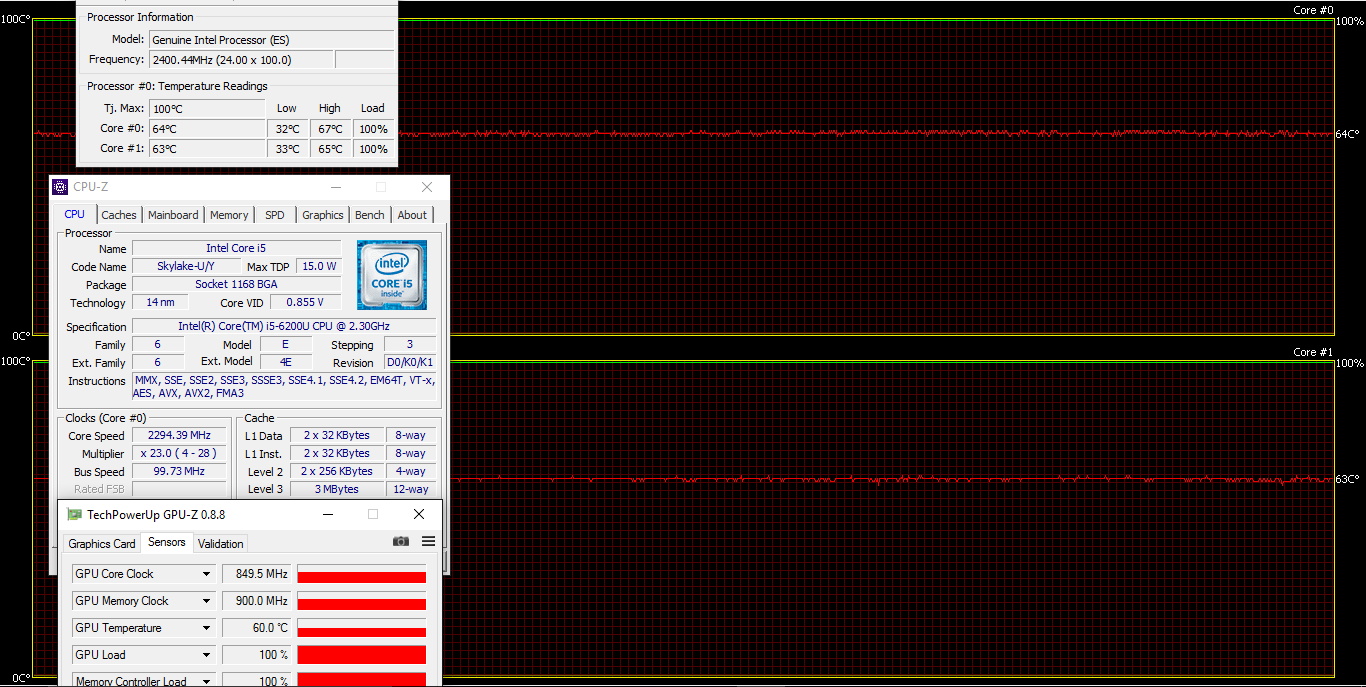Viewport: 1366px width, 687px height.
Task: Close the GPU-Z window
Action: pos(419,514)
